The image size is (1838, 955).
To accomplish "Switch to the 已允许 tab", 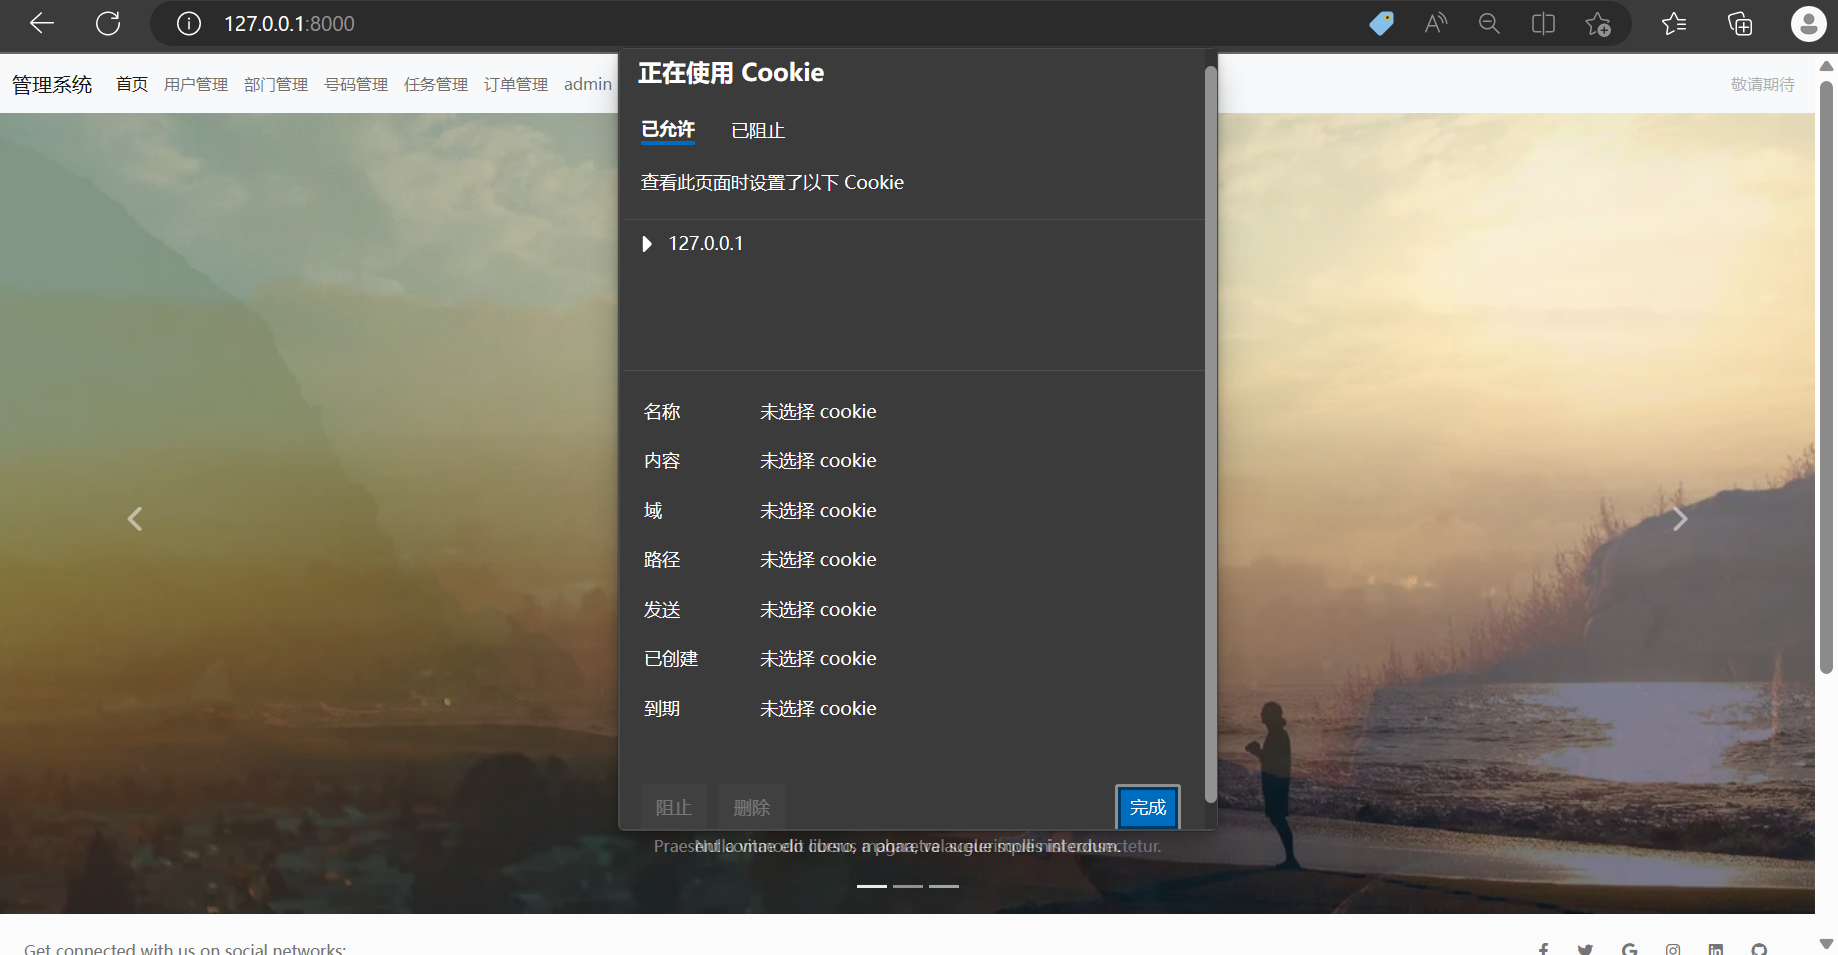I will point(668,130).
